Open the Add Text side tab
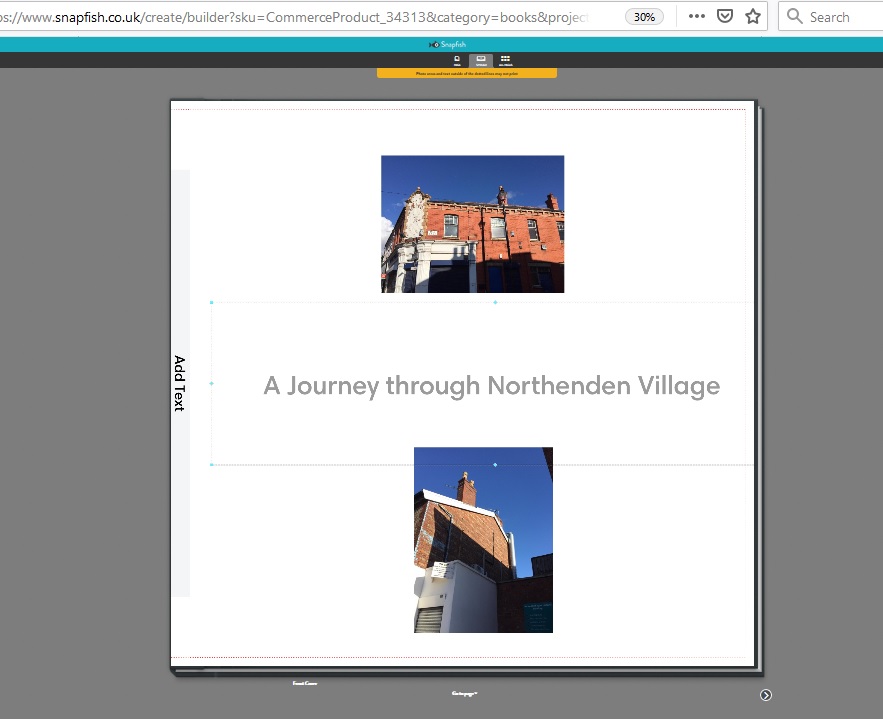Image resolution: width=883 pixels, height=719 pixels. [180, 383]
